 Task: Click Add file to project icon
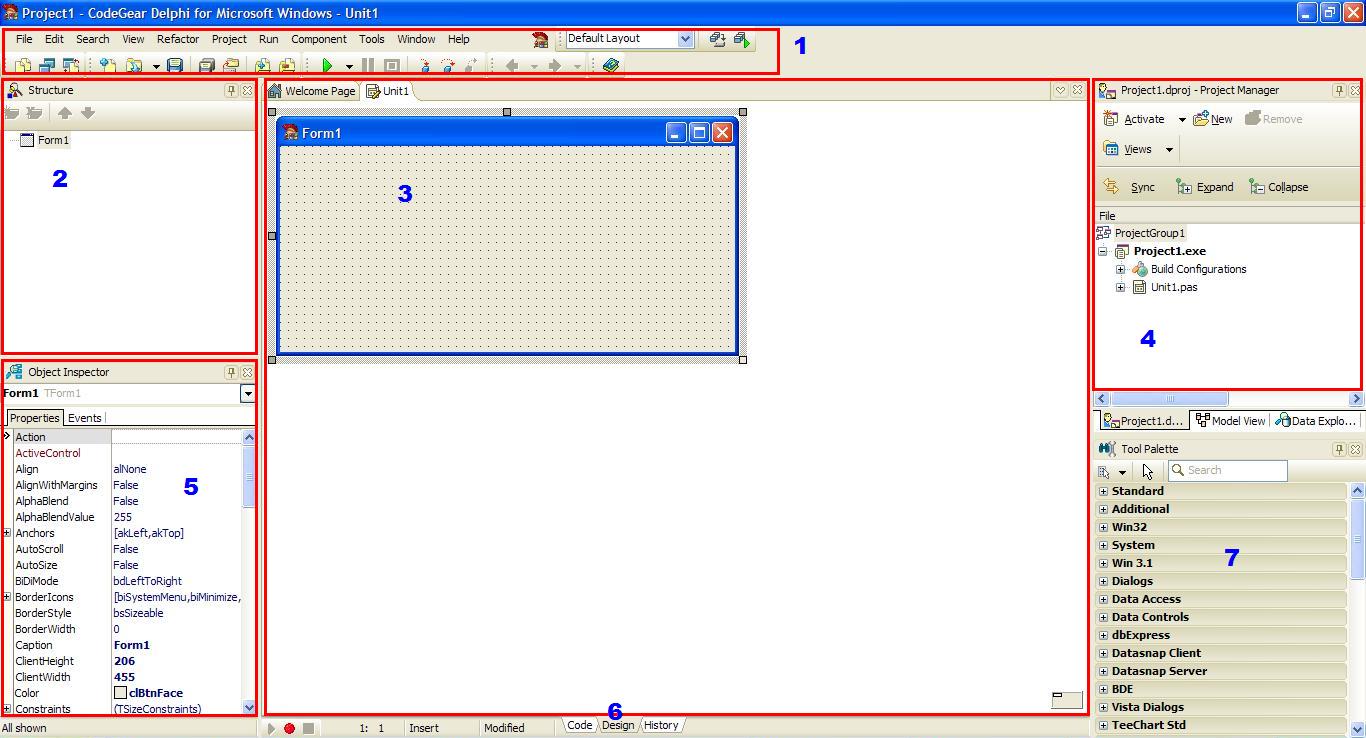262,65
